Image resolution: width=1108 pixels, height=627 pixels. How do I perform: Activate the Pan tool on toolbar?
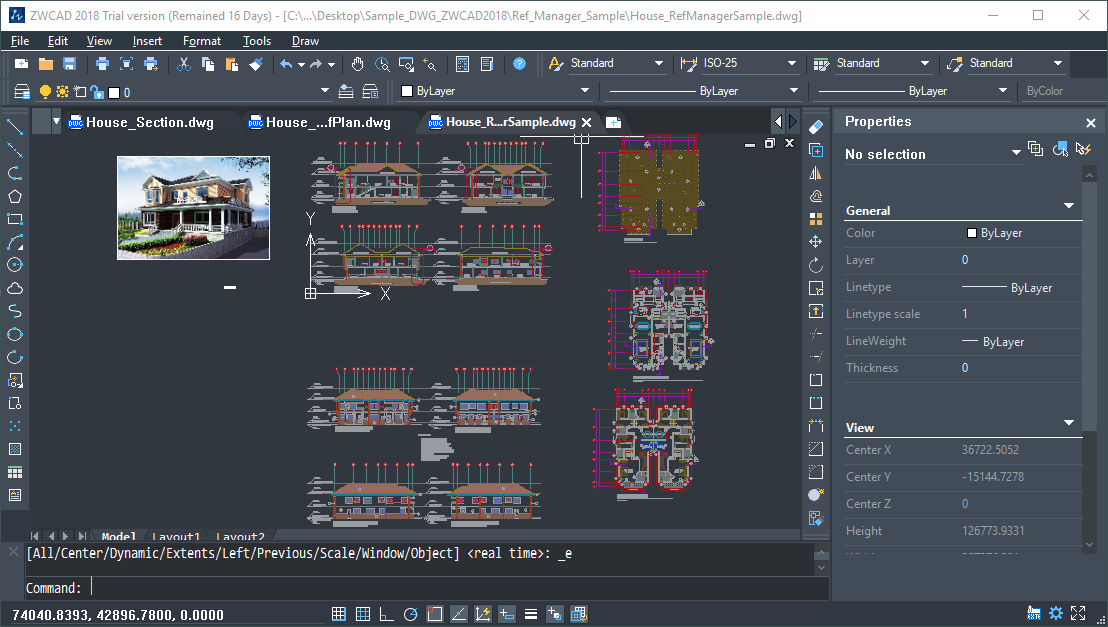click(357, 63)
